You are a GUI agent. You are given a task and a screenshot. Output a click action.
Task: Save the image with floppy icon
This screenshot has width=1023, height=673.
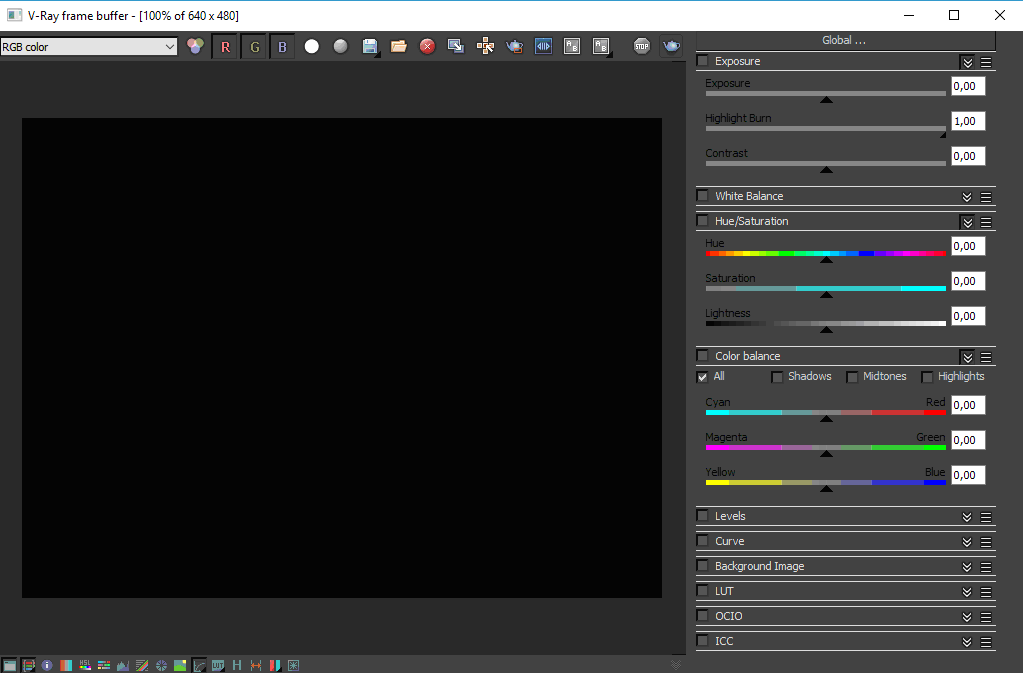(x=370, y=46)
